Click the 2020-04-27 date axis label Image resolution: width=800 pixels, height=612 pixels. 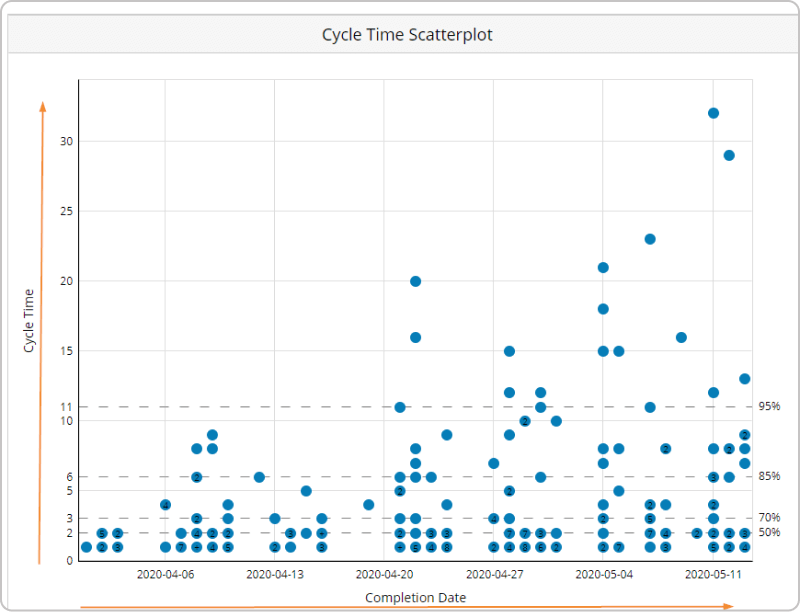[x=494, y=575]
